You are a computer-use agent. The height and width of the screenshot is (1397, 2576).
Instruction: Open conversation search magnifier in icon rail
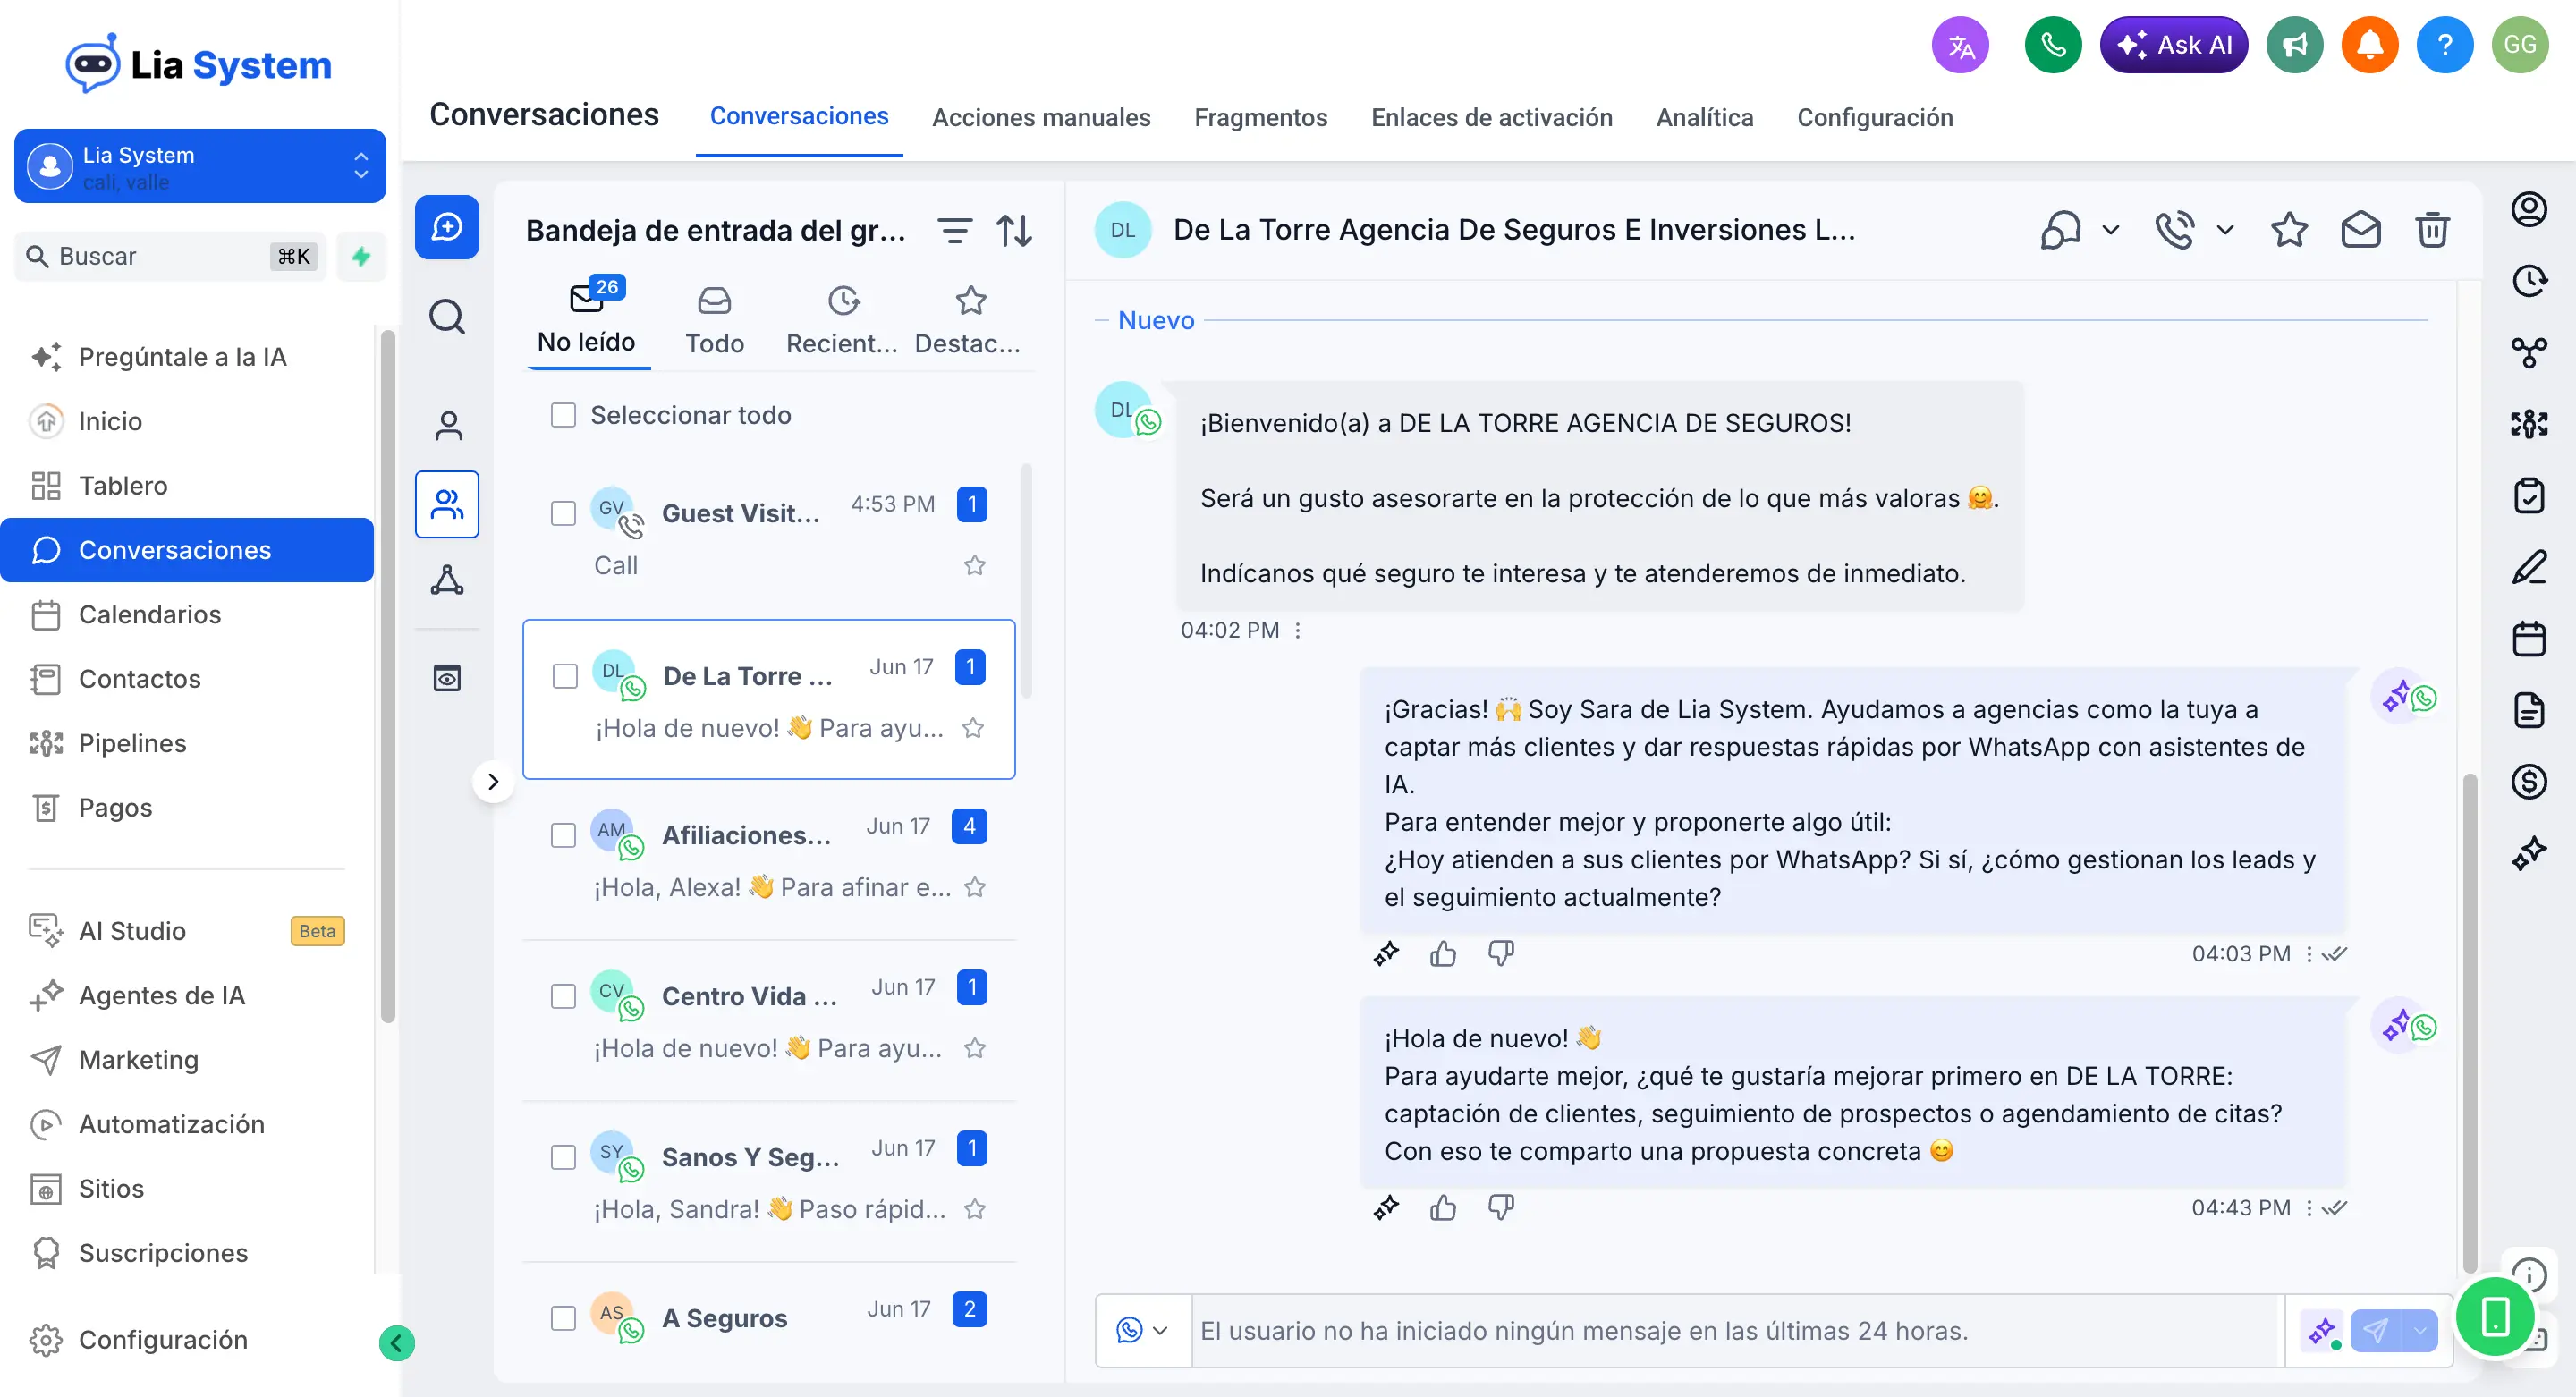(447, 317)
